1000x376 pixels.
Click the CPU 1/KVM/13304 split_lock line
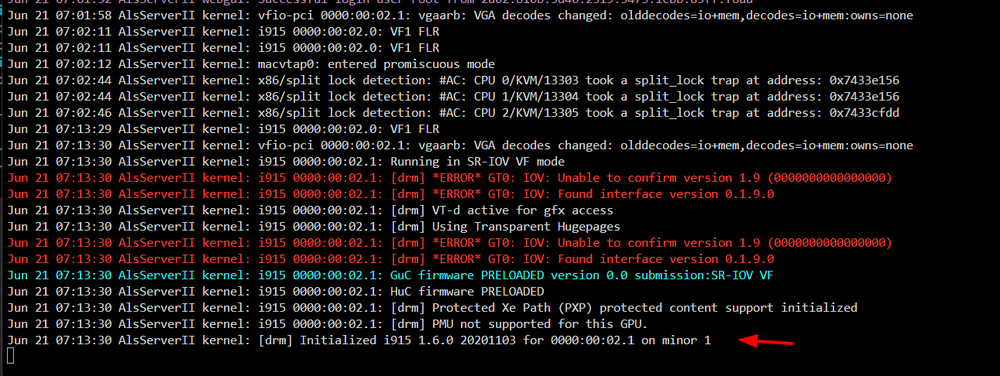(453, 97)
